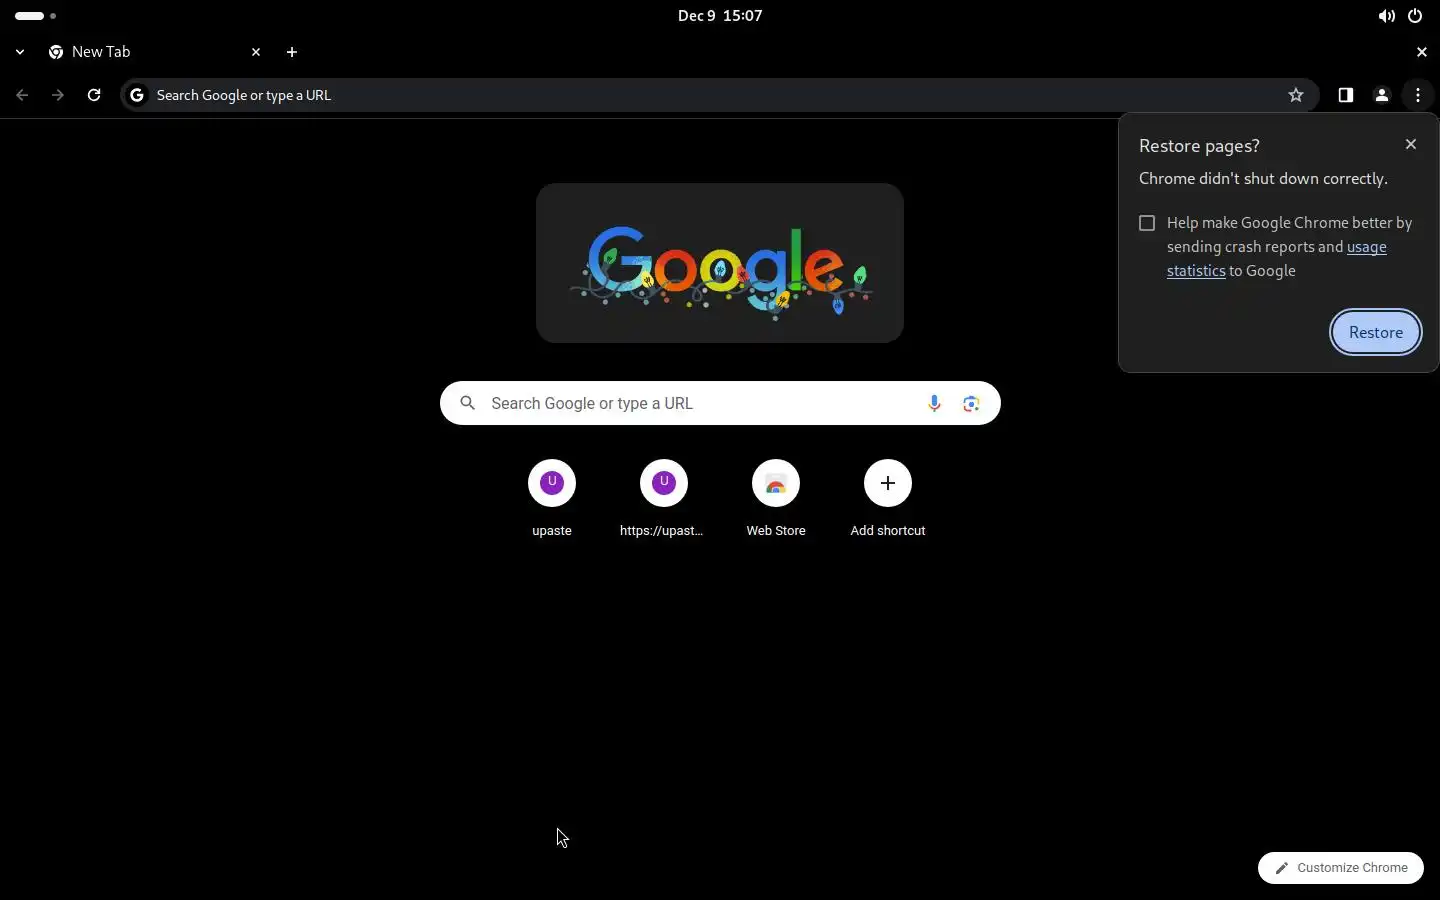Image resolution: width=1440 pixels, height=900 pixels.
Task: Click the back navigation arrow
Action: [x=22, y=95]
